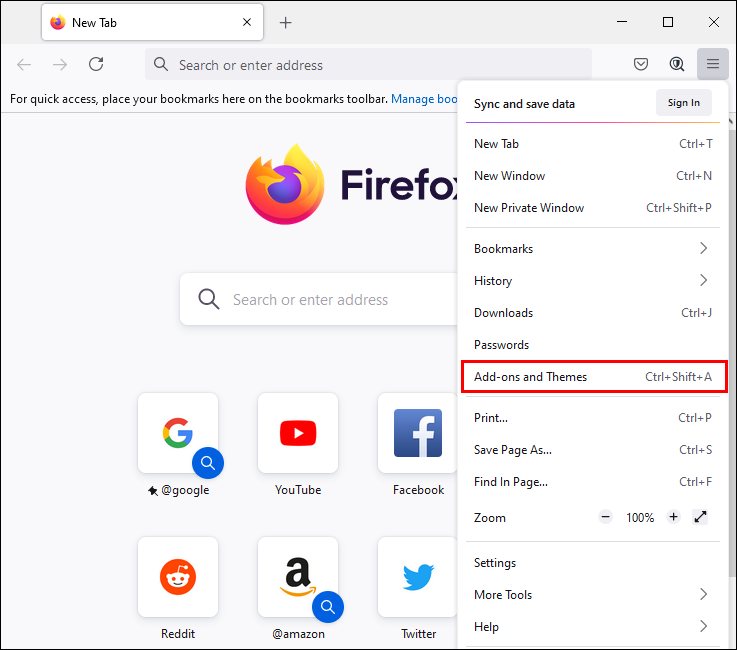Open Passwords from the menu
The width and height of the screenshot is (737, 650).
point(593,345)
